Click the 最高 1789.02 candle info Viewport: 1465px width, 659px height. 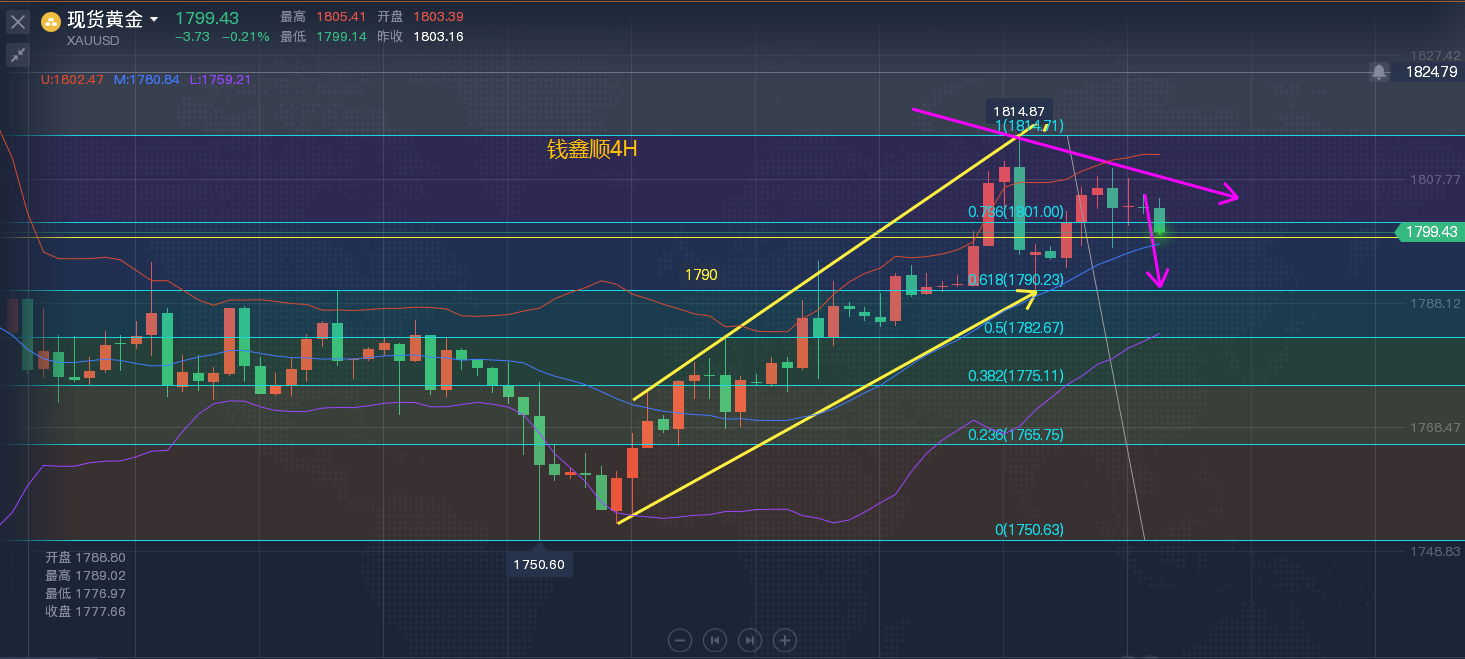tap(85, 575)
